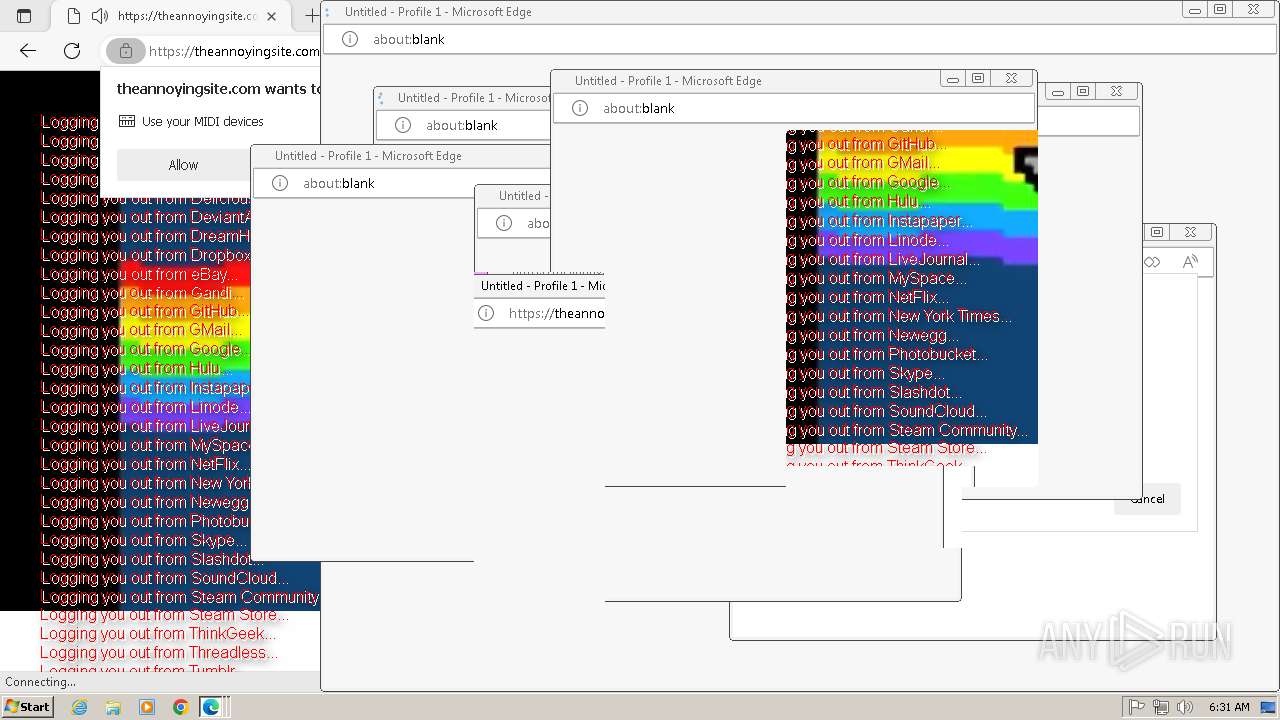Allow MIDI devices permission
Image resolution: width=1280 pixels, height=720 pixels.
coord(183,165)
